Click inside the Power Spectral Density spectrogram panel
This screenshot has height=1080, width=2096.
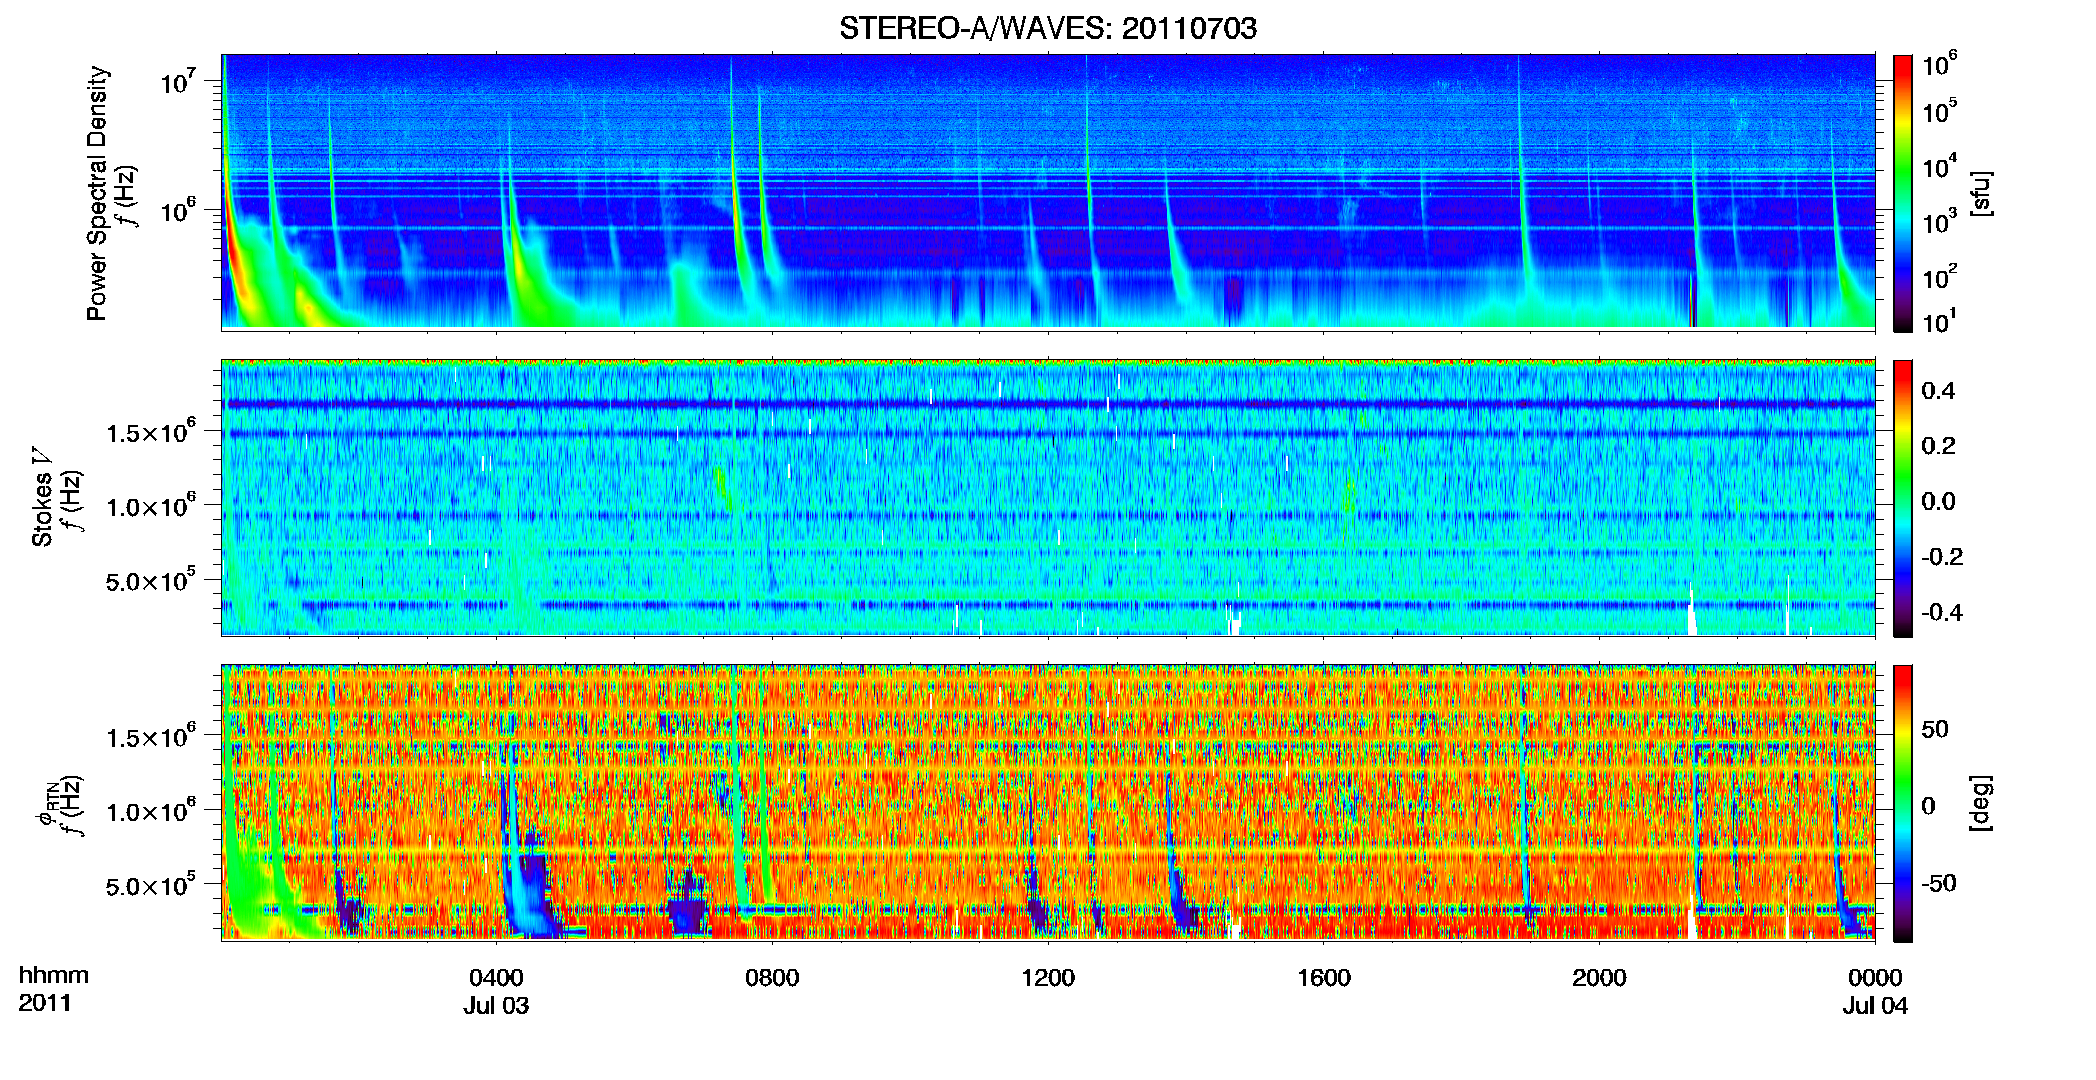1048,192
